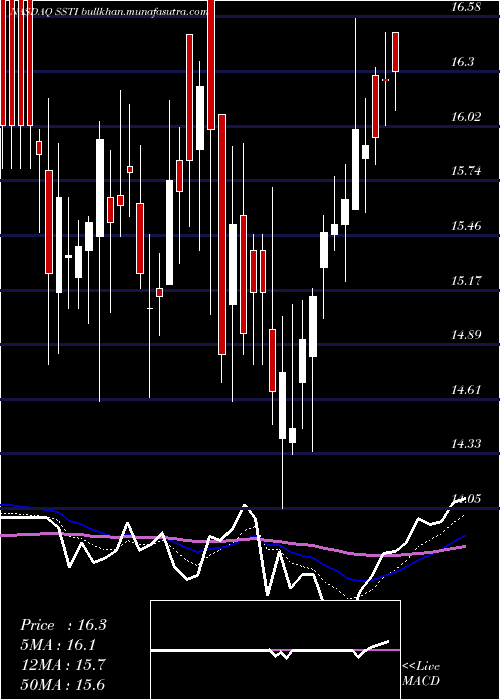Click the 5MA : 16.1 value

[58, 645]
